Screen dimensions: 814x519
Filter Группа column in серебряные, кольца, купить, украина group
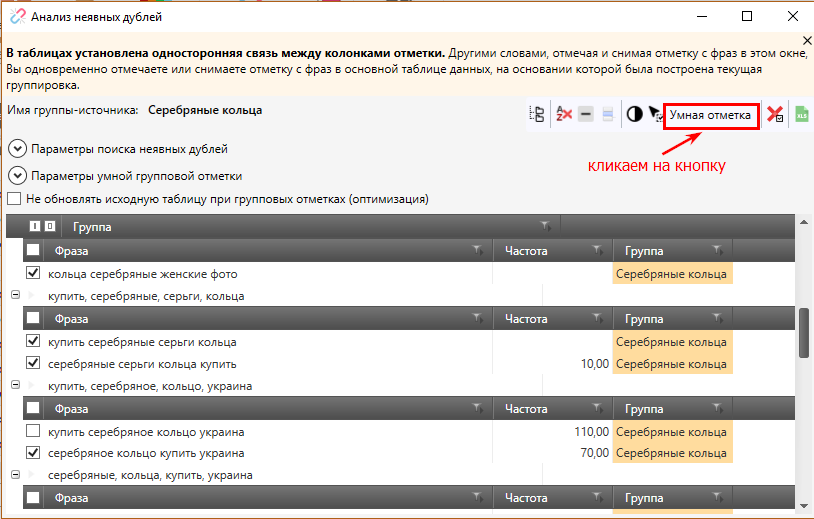point(718,498)
